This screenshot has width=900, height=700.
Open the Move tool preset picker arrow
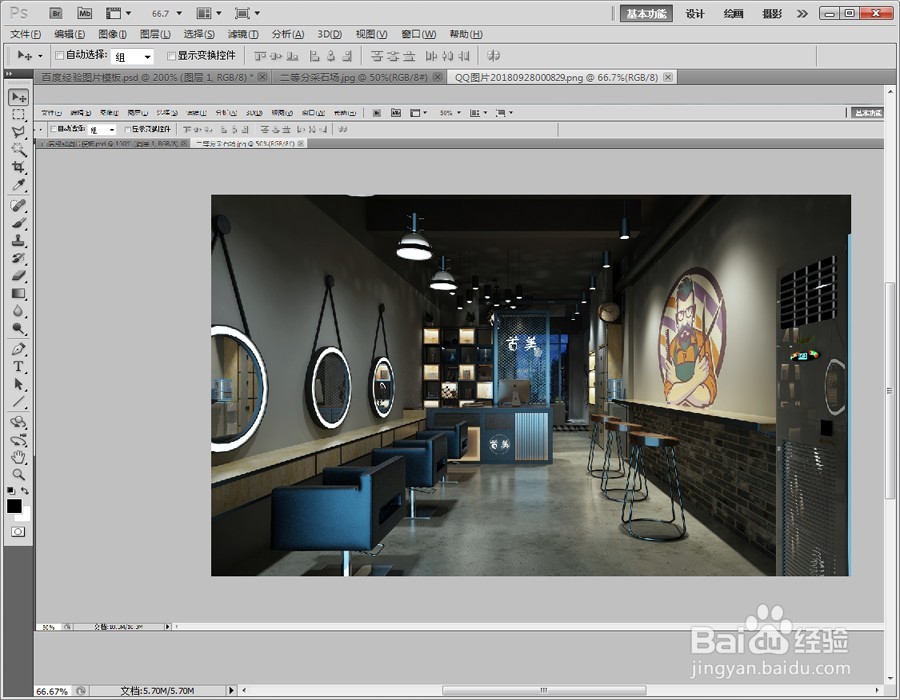point(40,56)
